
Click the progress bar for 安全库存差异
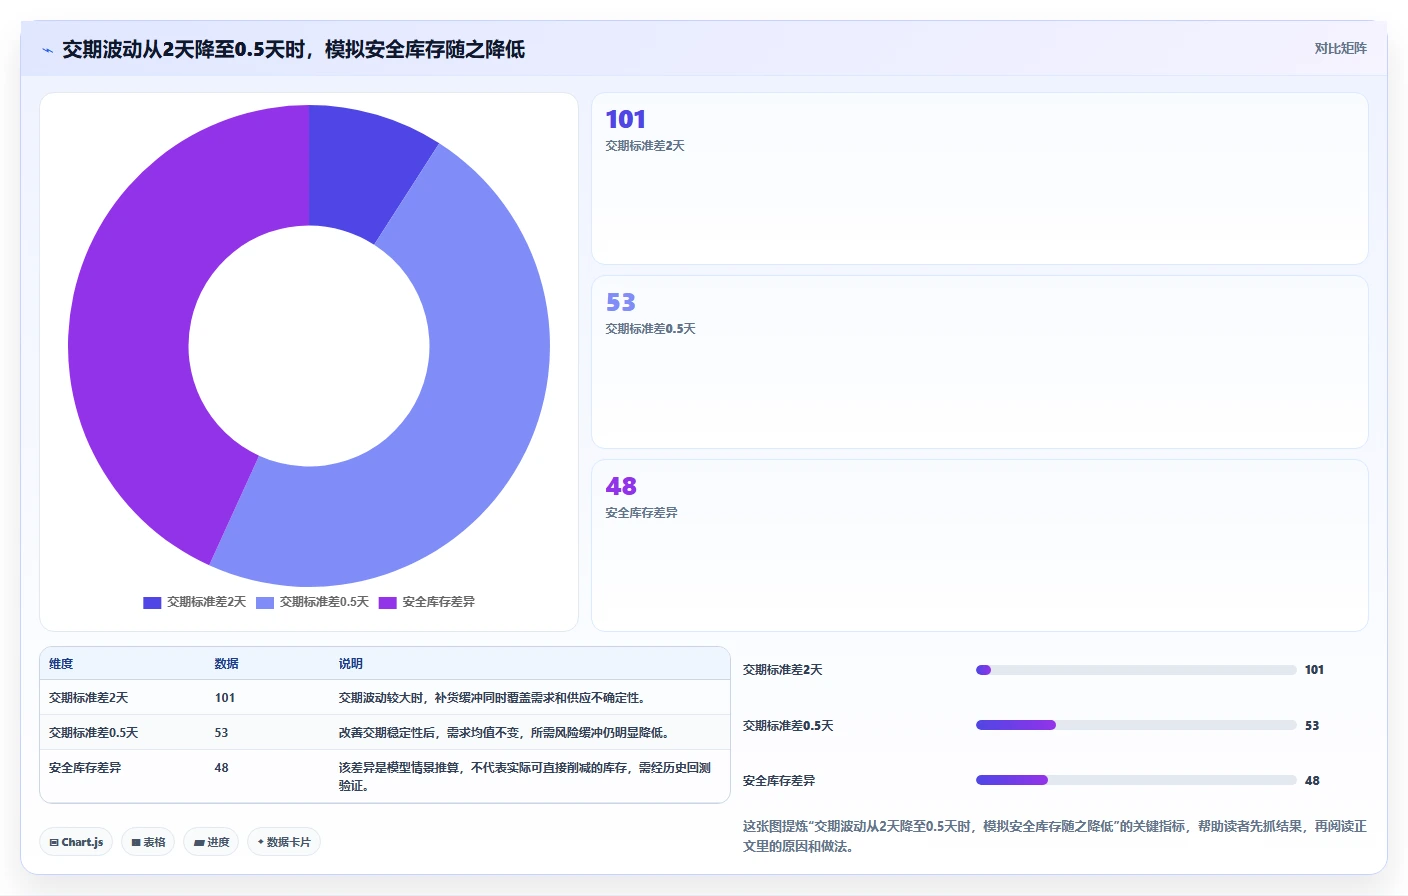[1136, 780]
